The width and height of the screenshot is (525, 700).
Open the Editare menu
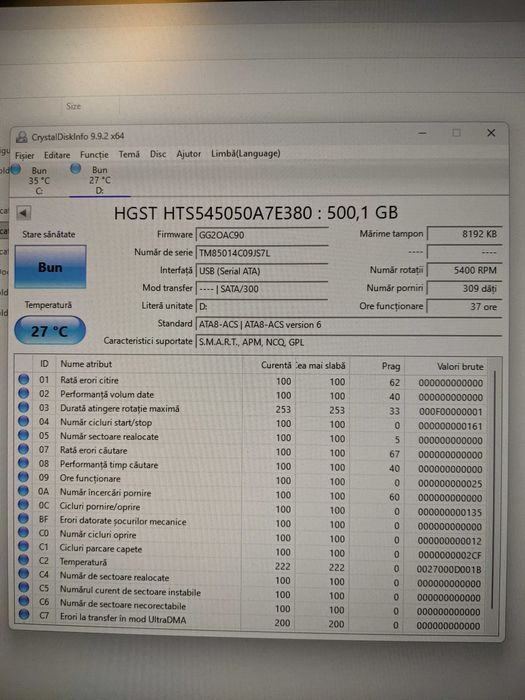57,155
